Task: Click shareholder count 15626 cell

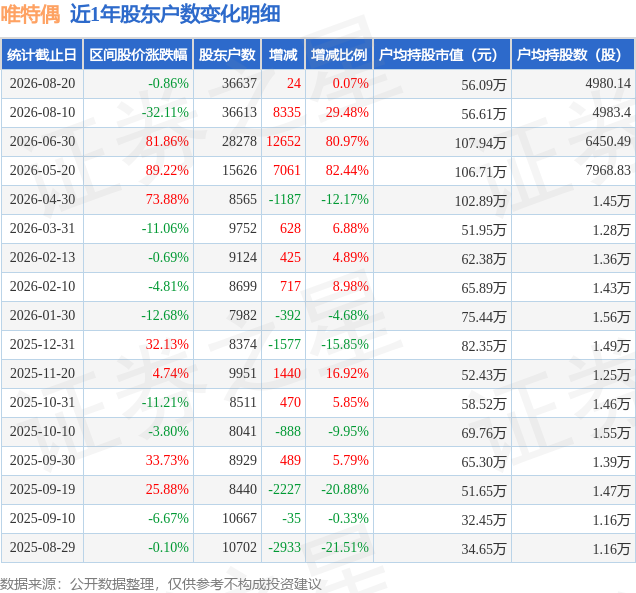Action: (228, 170)
